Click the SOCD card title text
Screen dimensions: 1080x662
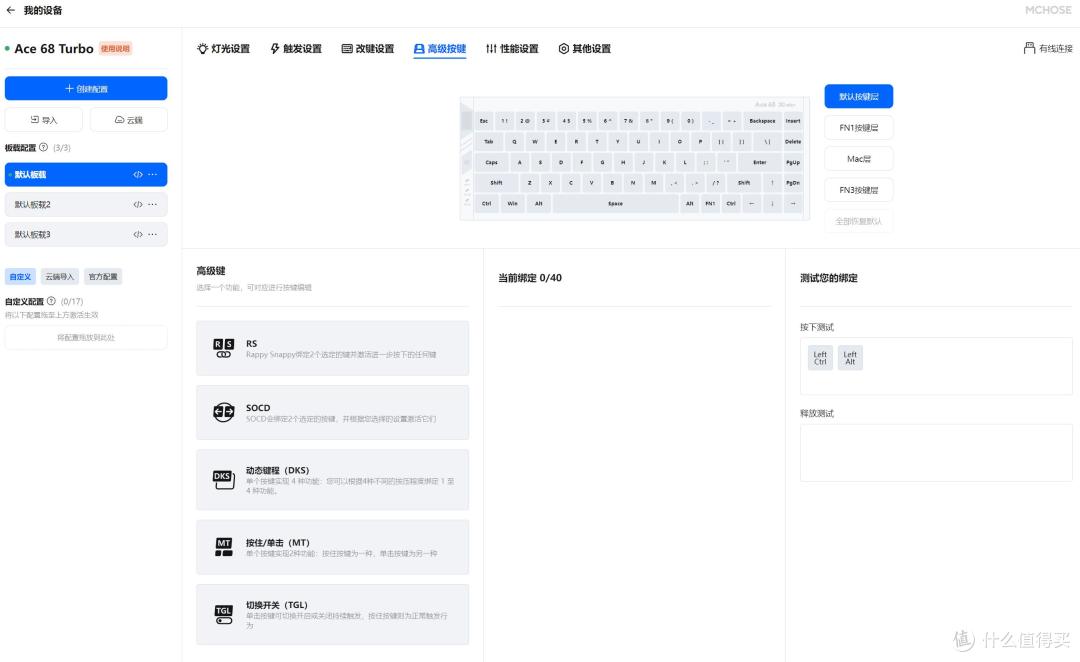[258, 408]
